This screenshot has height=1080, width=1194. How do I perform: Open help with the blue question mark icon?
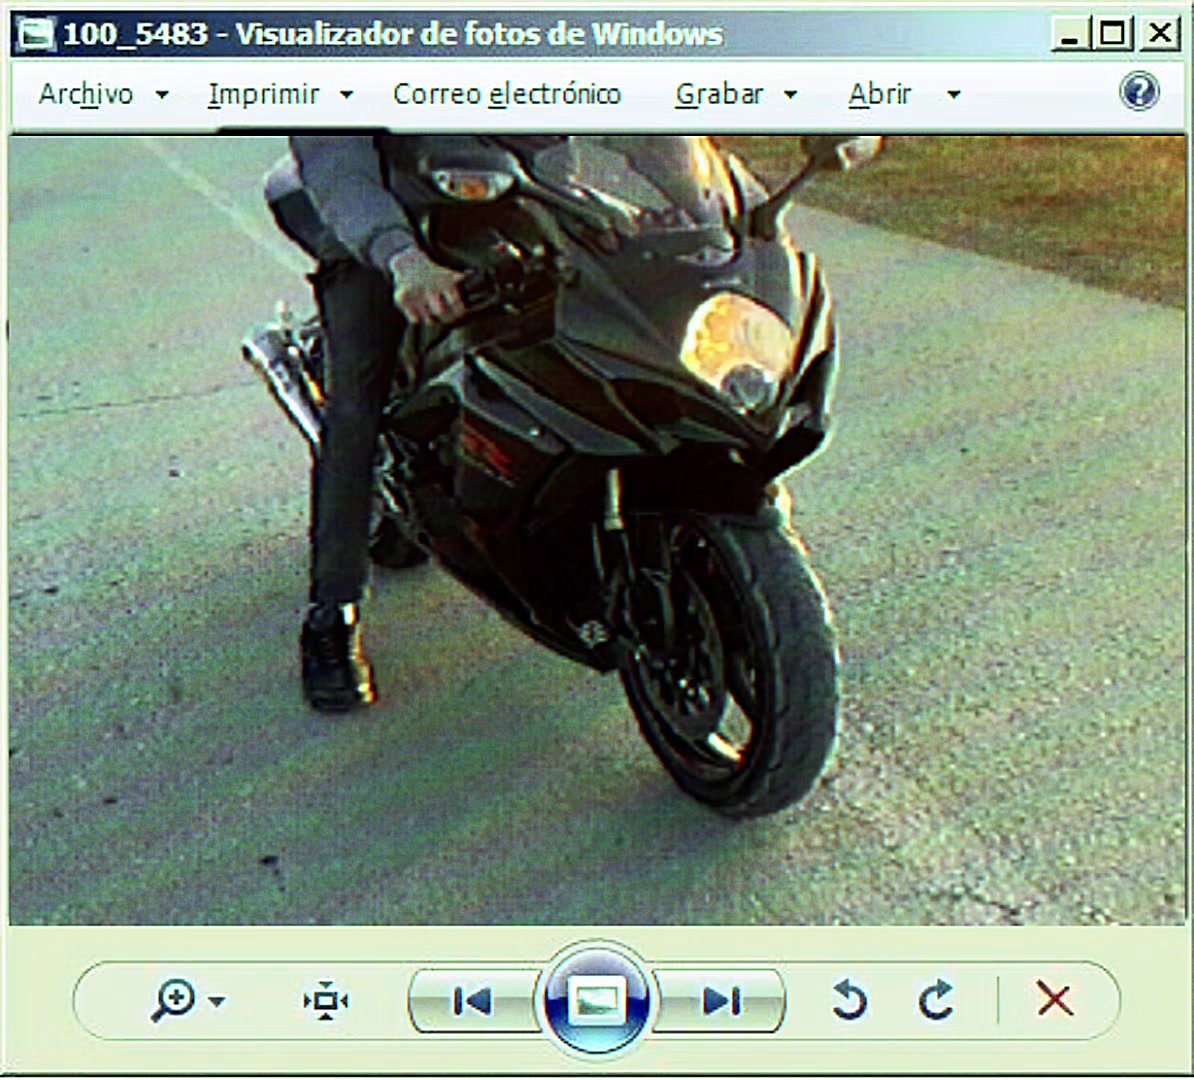coord(1139,92)
